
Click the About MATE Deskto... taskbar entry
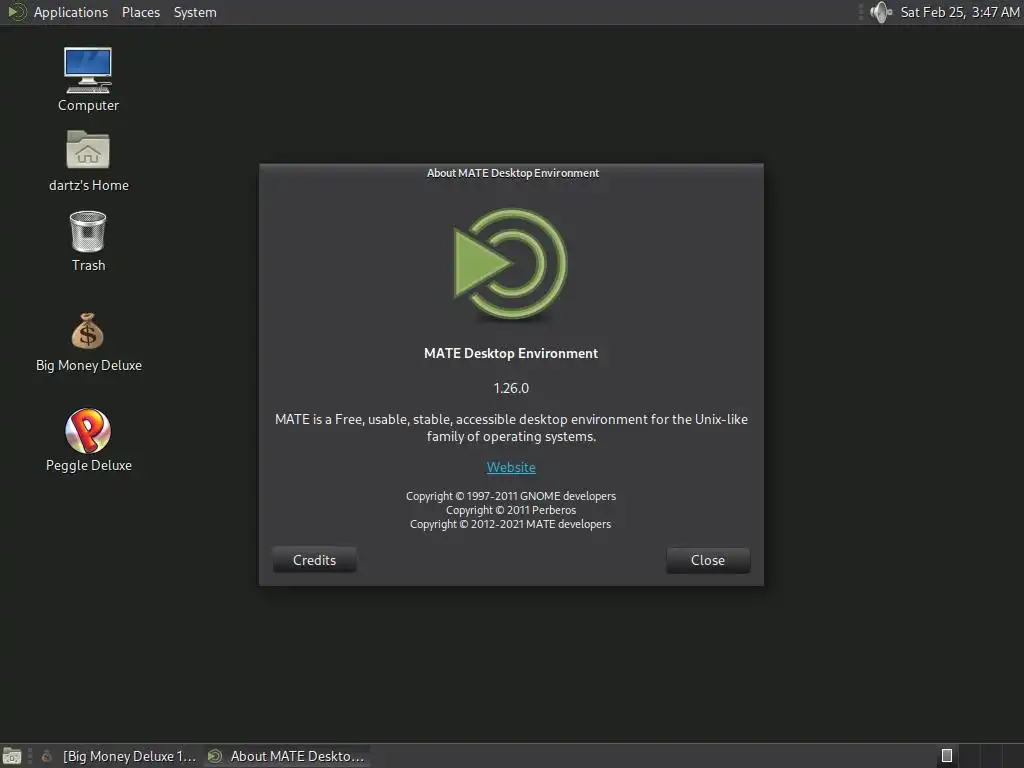[286, 756]
